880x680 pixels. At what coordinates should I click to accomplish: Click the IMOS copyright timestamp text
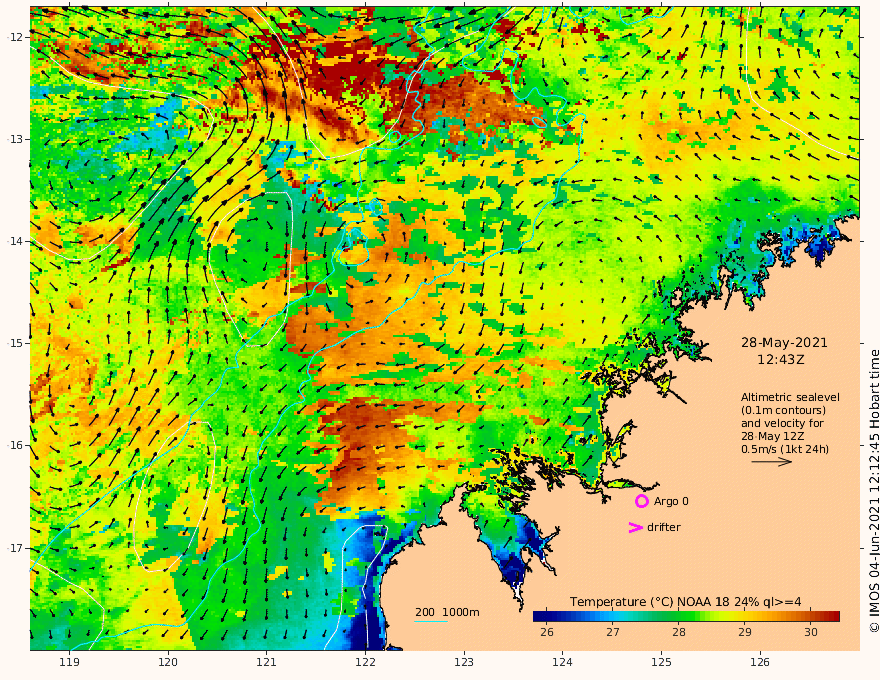[874, 491]
